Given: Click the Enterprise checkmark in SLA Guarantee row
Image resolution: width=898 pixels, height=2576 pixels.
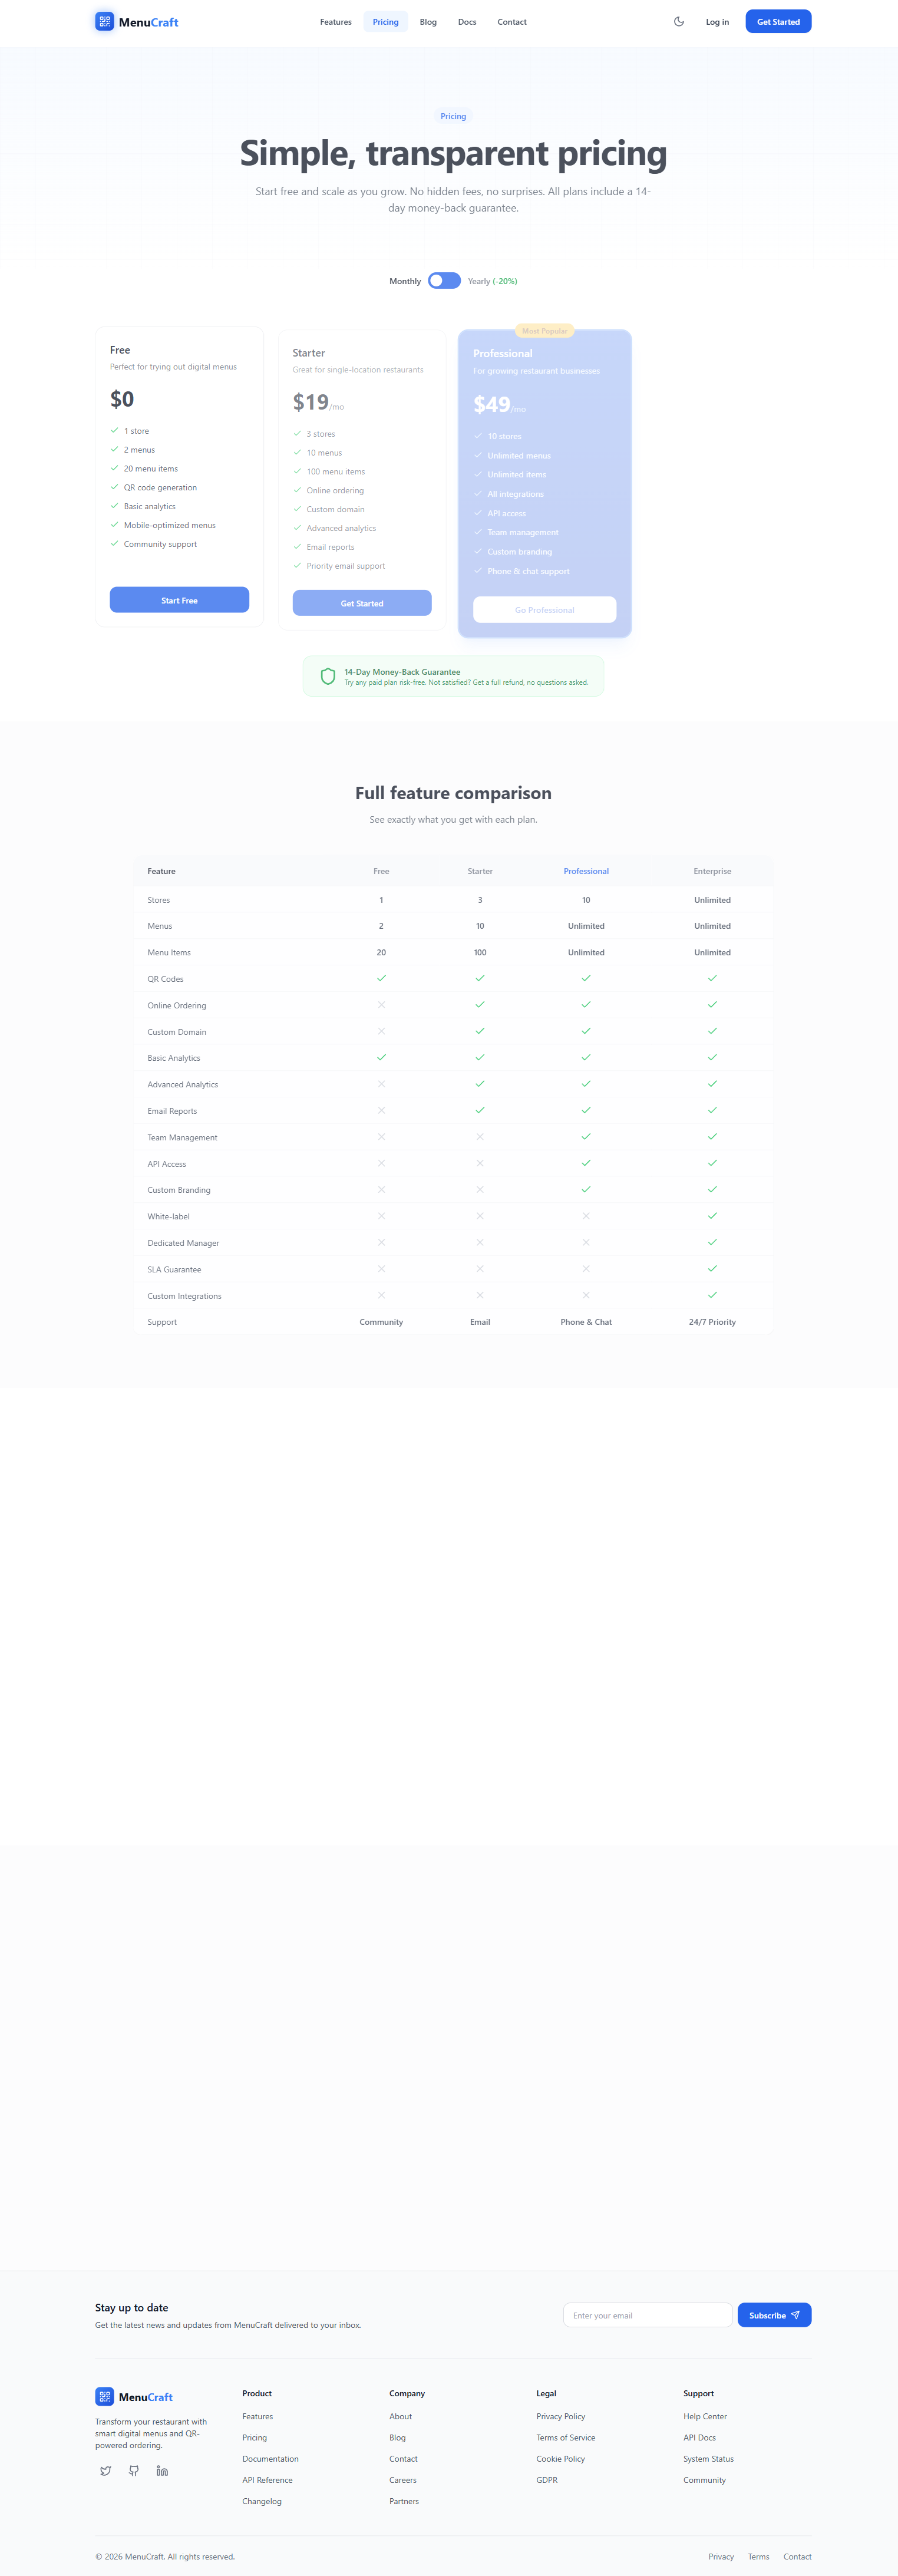Looking at the screenshot, I should [x=712, y=1269].
